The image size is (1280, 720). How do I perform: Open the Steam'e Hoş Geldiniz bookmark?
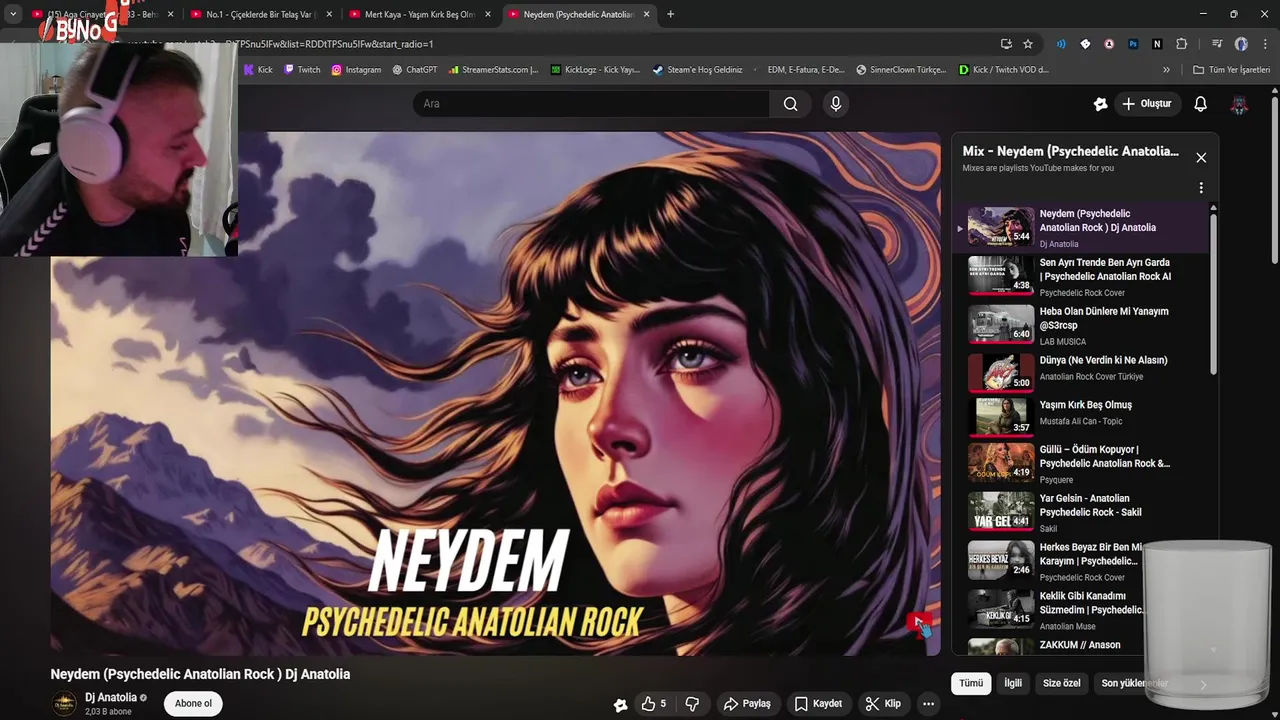tap(697, 70)
